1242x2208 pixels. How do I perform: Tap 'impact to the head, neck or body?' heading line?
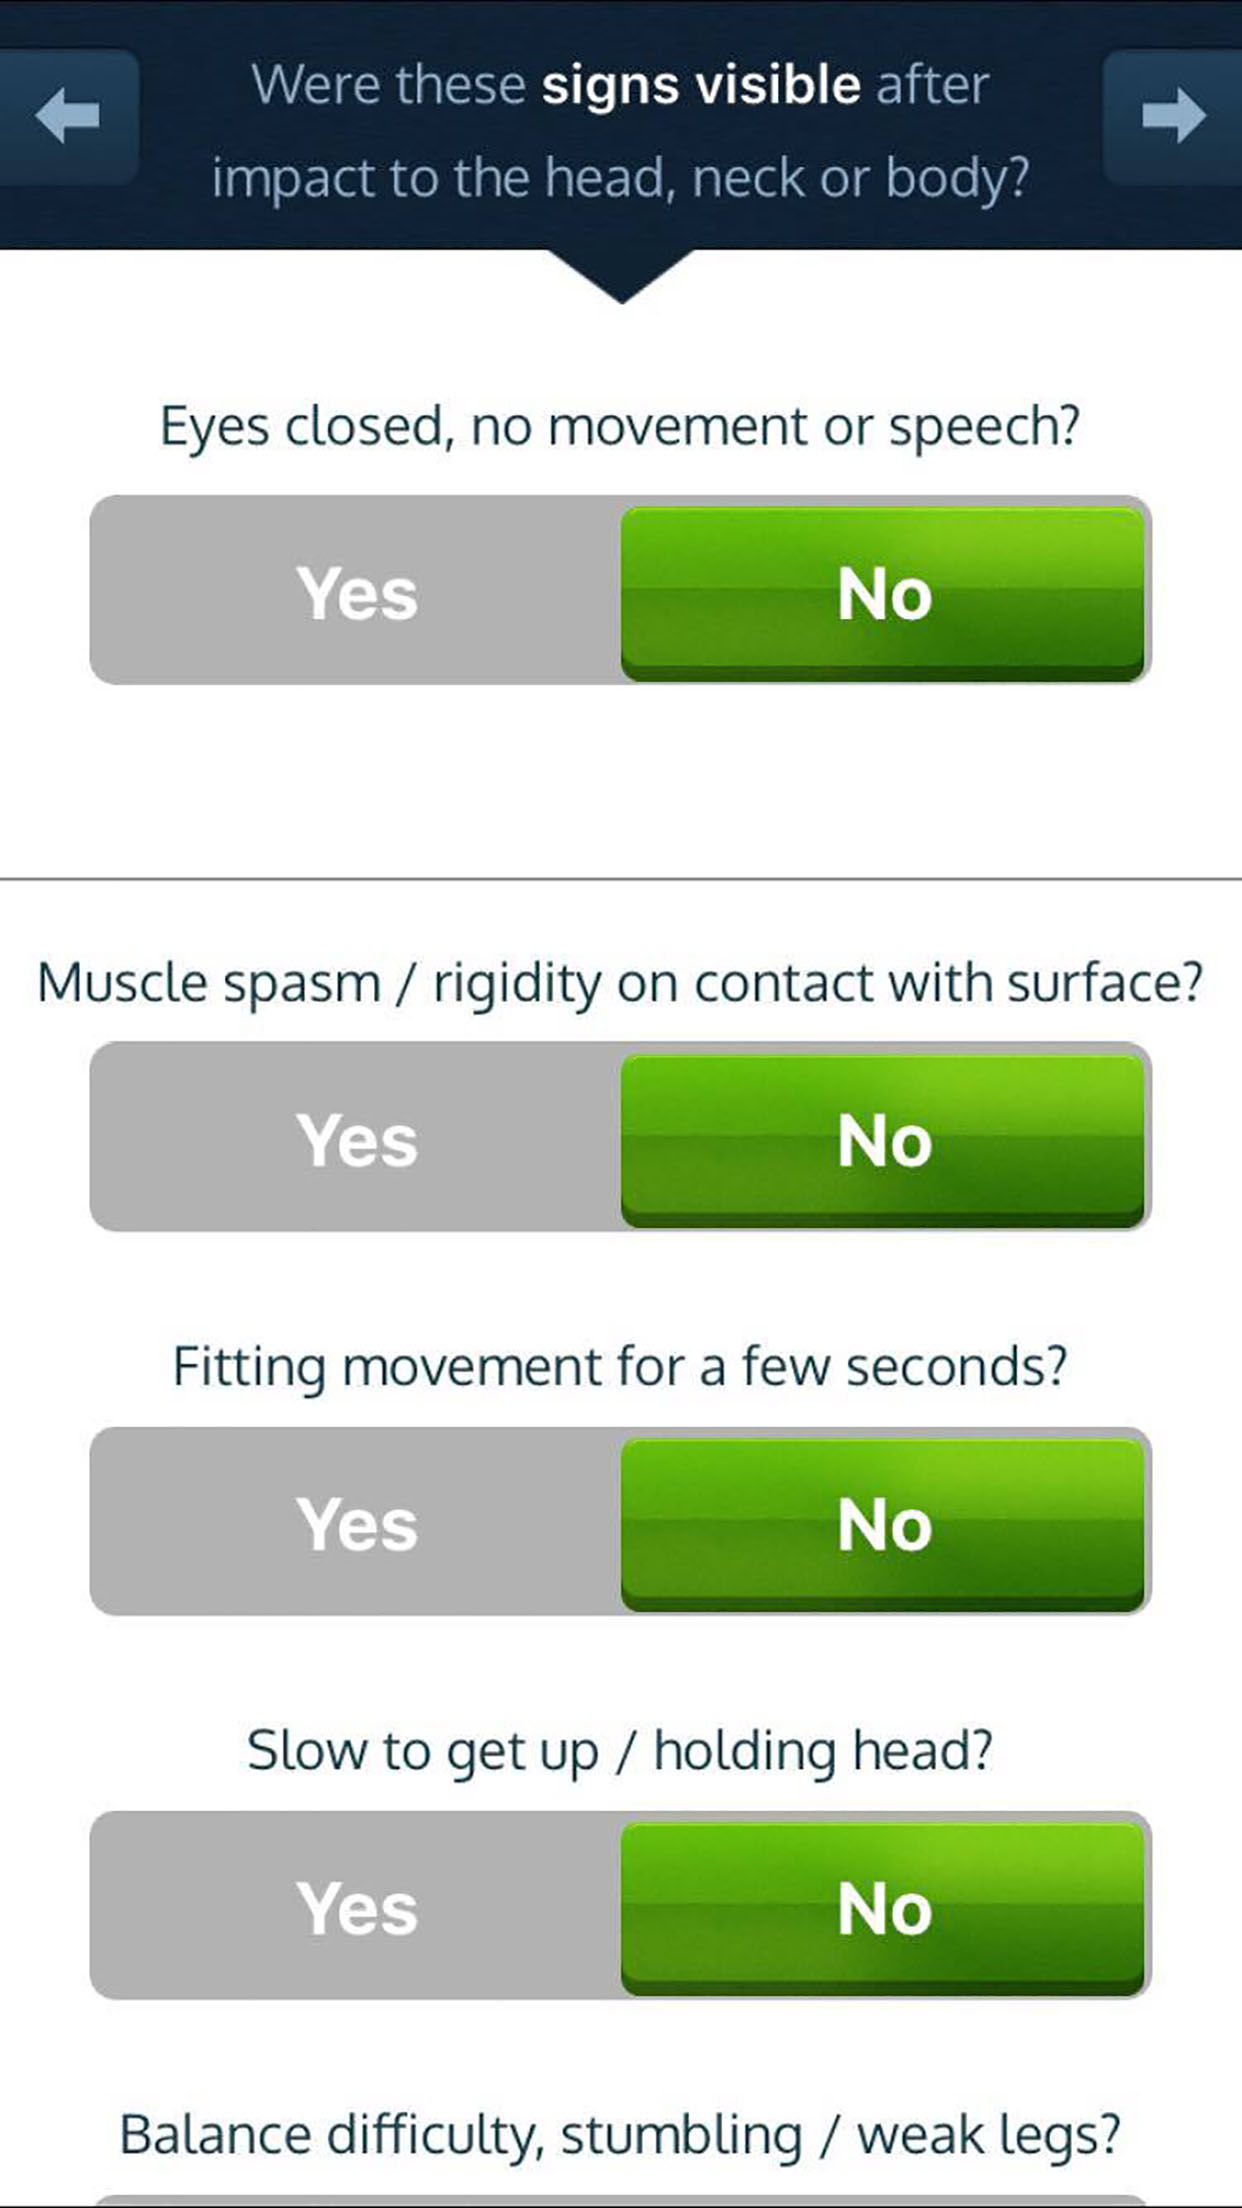pos(620,178)
